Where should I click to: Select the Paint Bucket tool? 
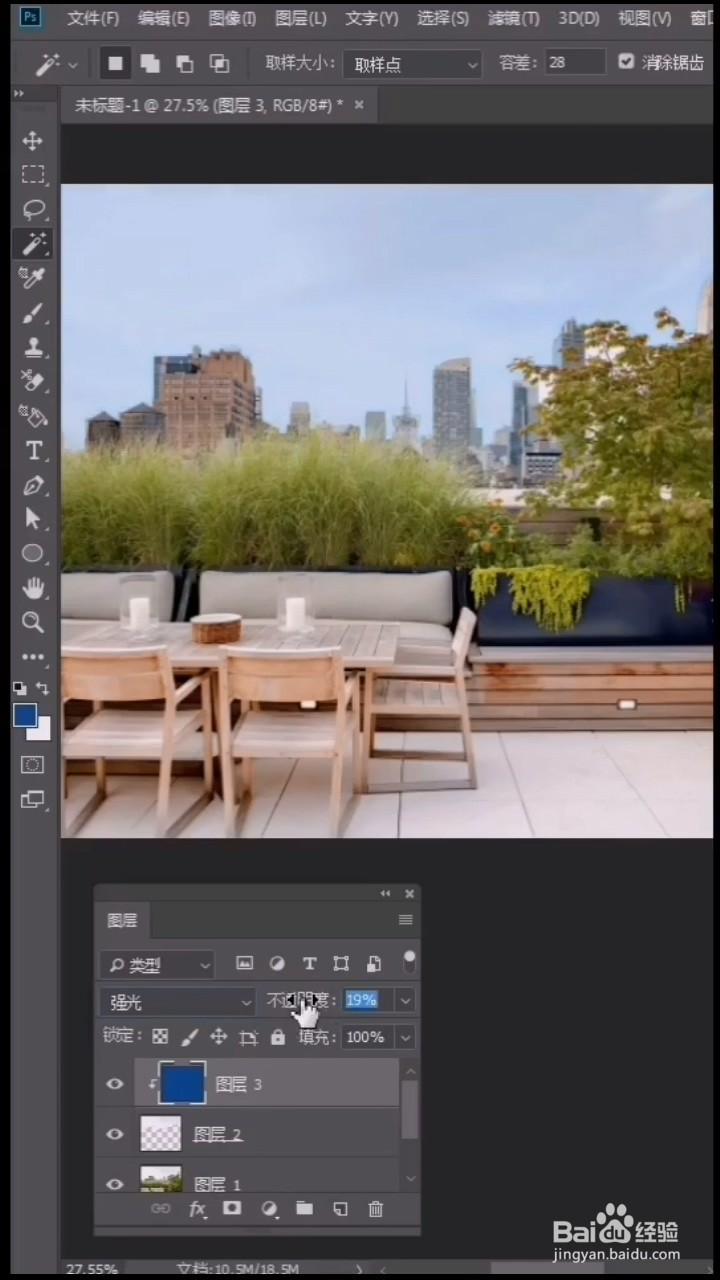33,416
